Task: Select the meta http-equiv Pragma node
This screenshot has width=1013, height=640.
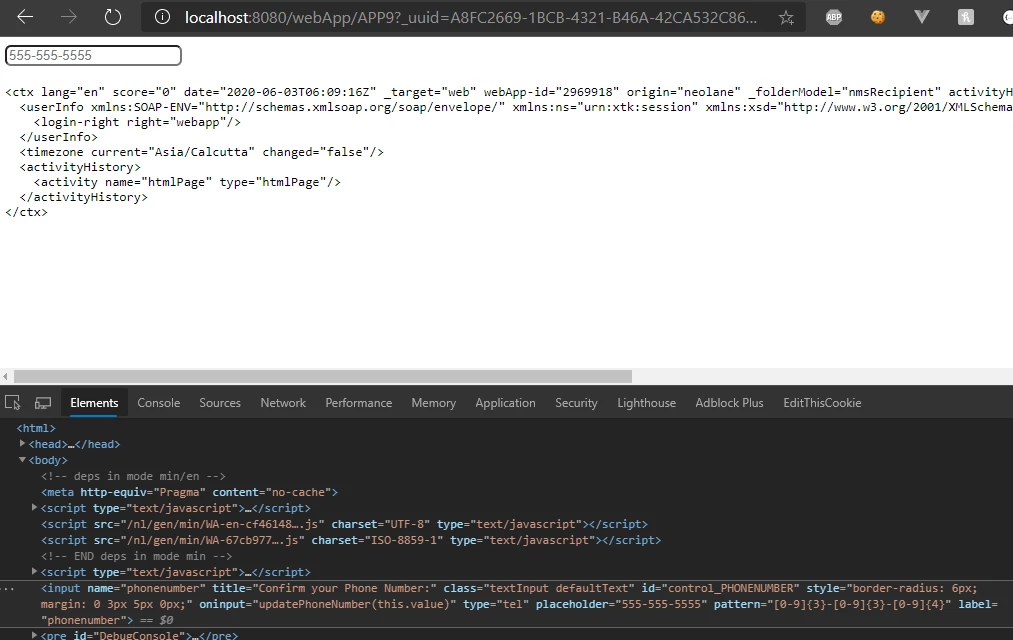Action: point(189,492)
